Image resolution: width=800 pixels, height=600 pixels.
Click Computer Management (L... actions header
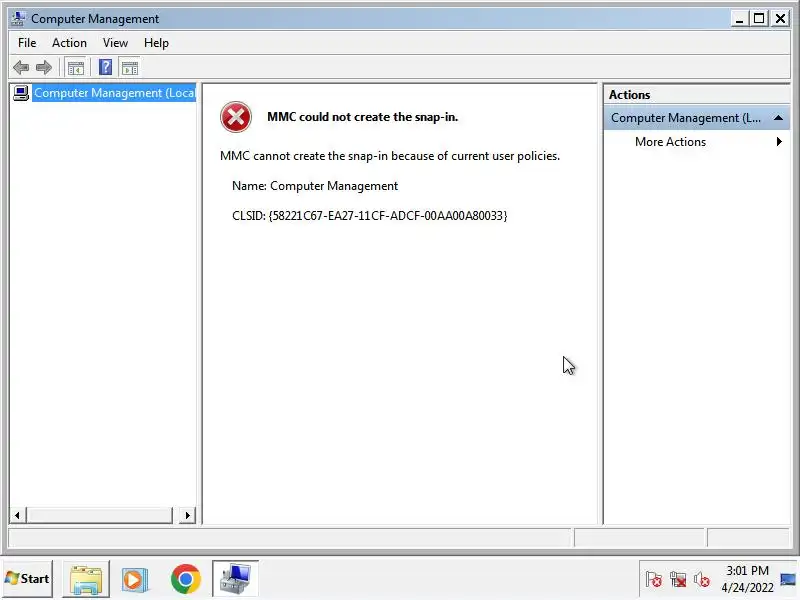pos(696,118)
